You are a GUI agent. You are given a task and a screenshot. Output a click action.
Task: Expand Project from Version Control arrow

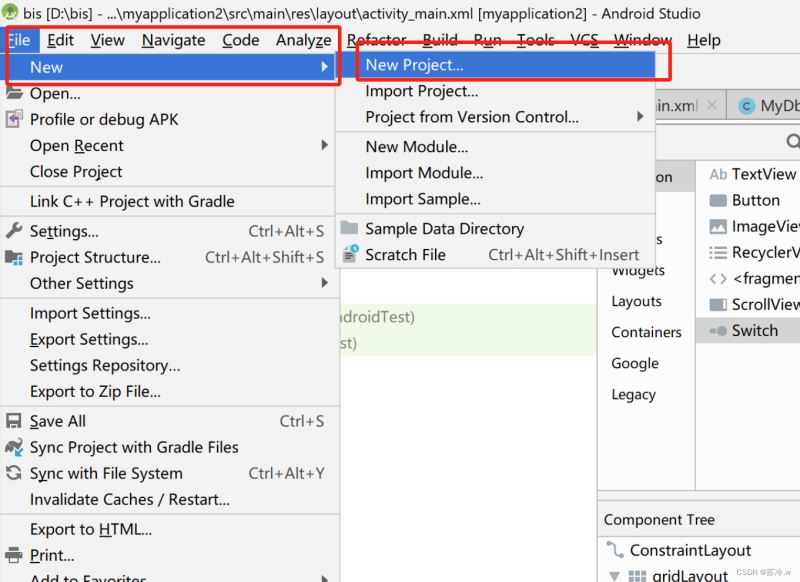pyautogui.click(x=640, y=116)
